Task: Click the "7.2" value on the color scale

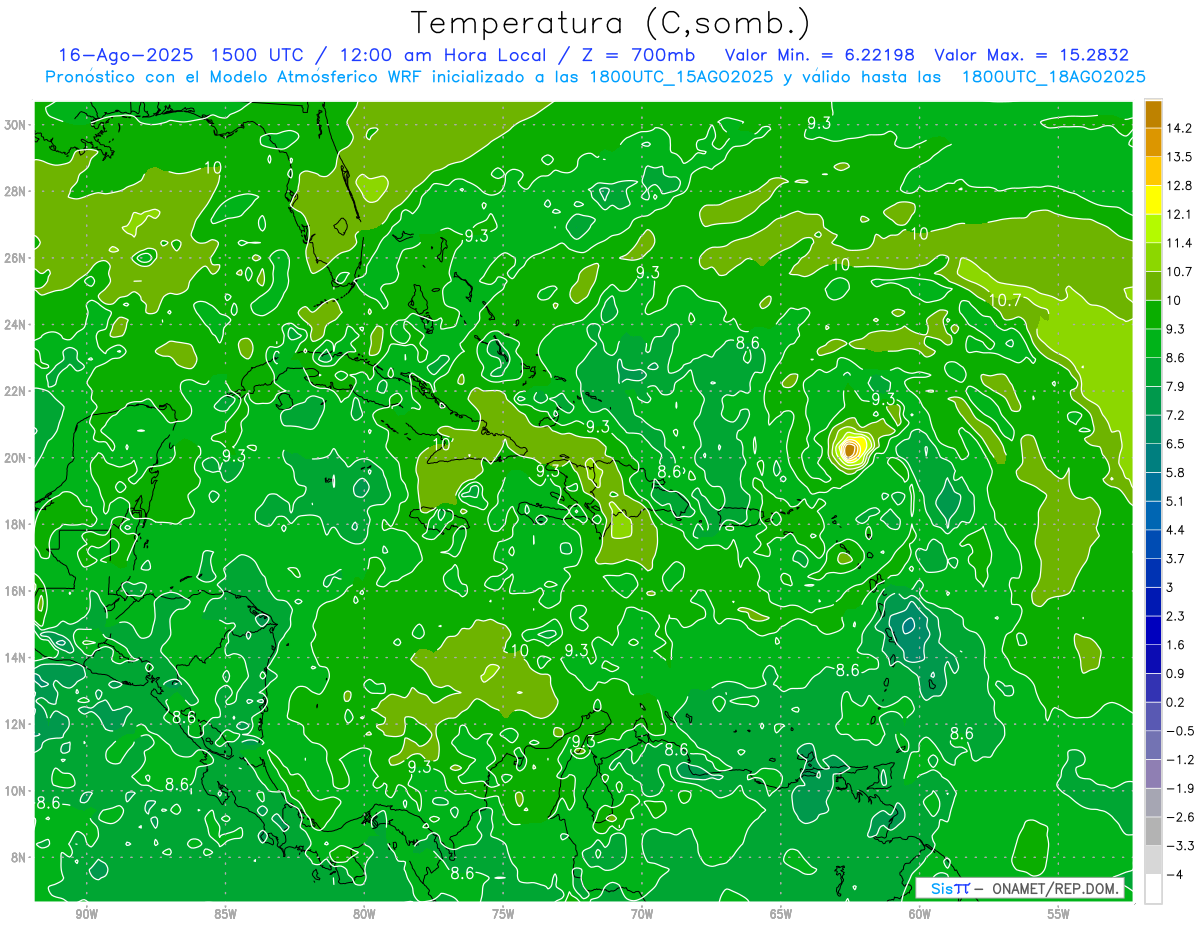Action: (x=1176, y=415)
